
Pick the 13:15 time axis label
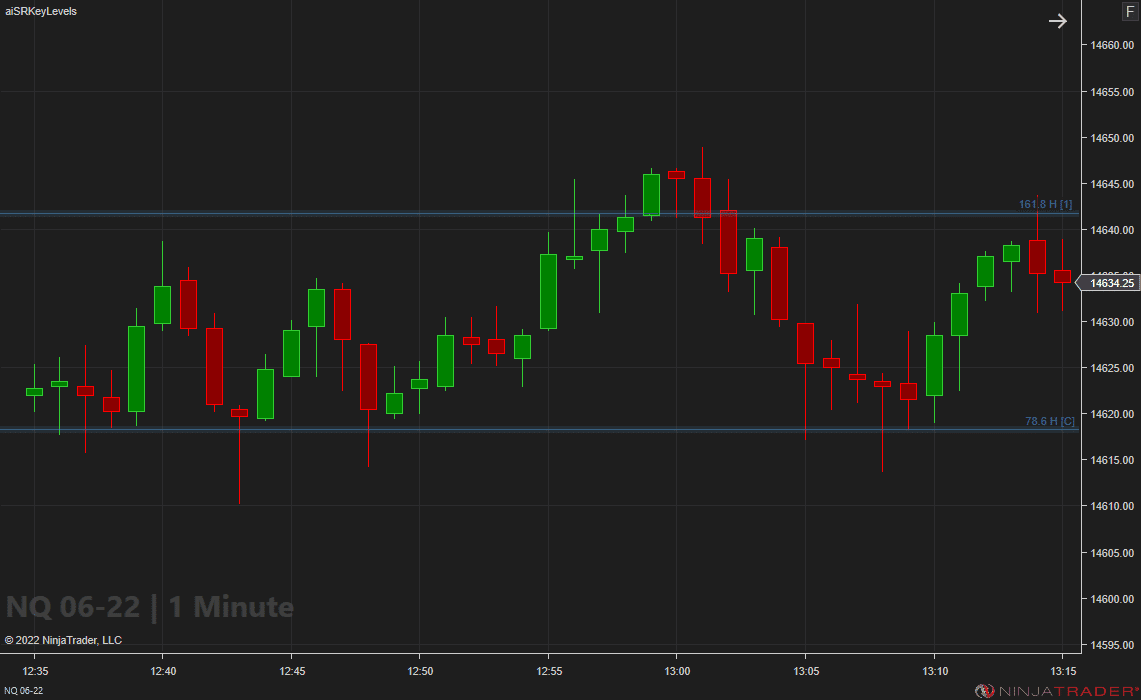pos(1063,670)
